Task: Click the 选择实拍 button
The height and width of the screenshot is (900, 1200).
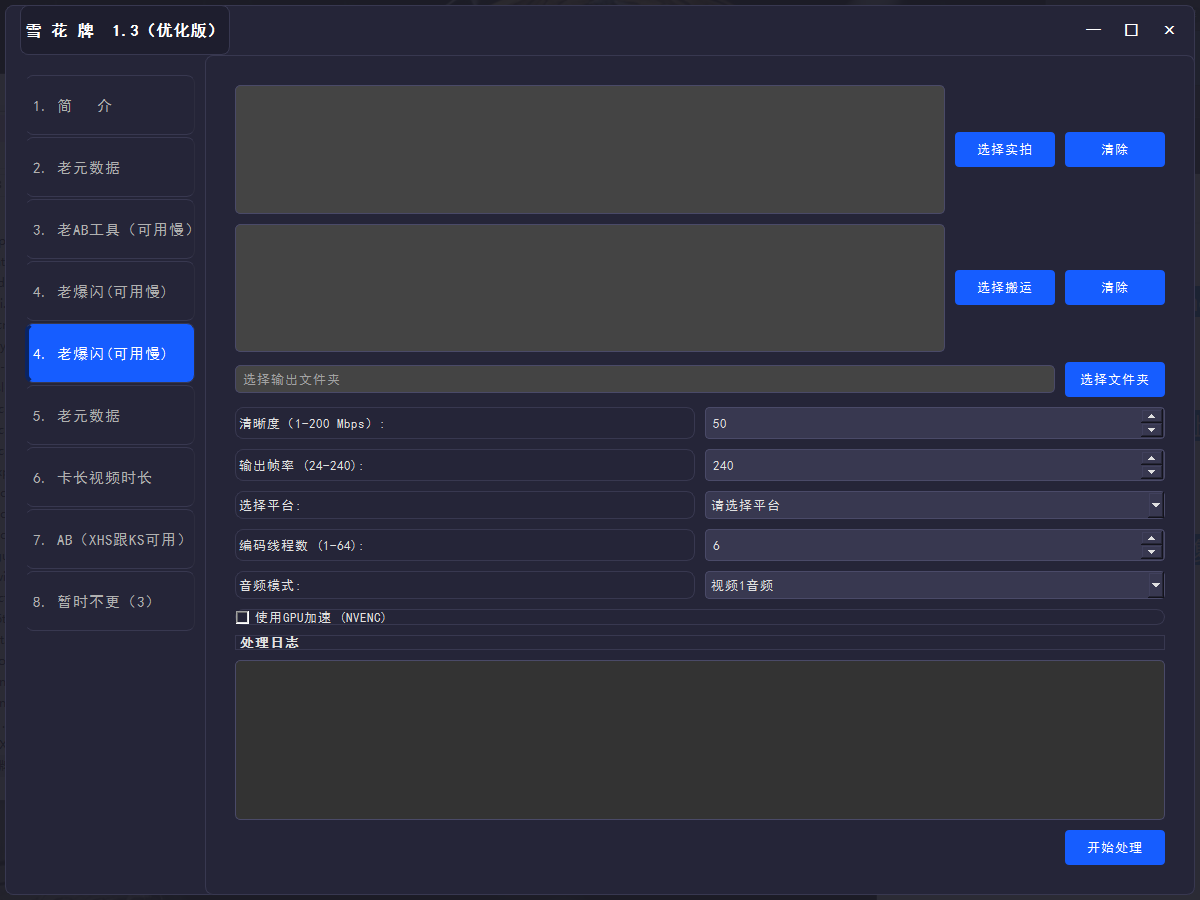Action: [1004, 149]
